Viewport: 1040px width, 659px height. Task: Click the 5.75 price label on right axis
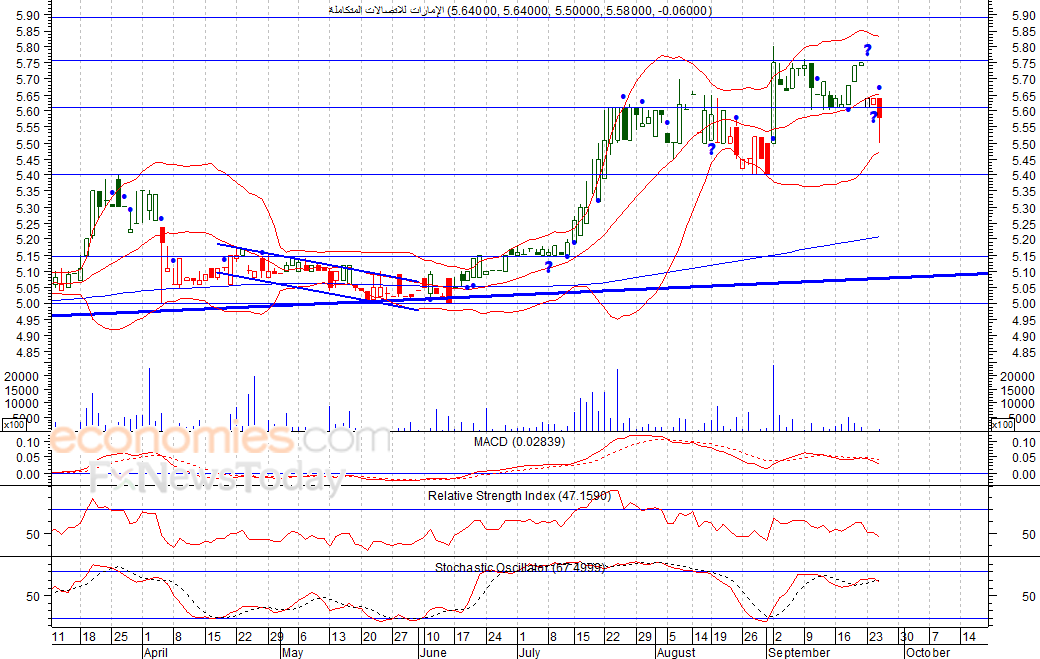click(x=1024, y=63)
